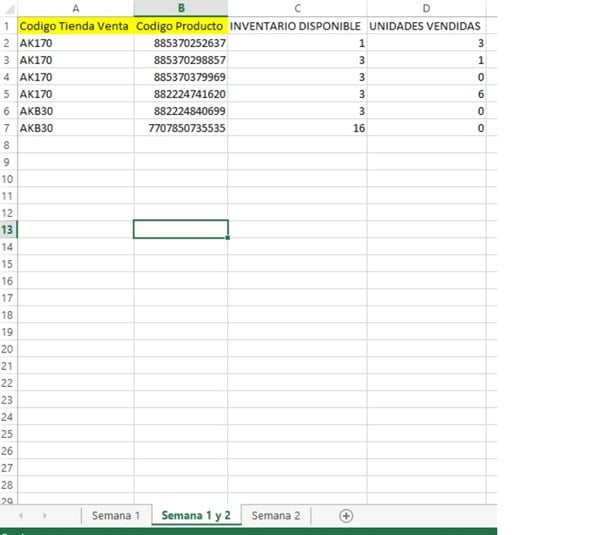600x535 pixels.
Task: Click the Codigo Tienda Venta header cell
Action: click(x=76, y=26)
